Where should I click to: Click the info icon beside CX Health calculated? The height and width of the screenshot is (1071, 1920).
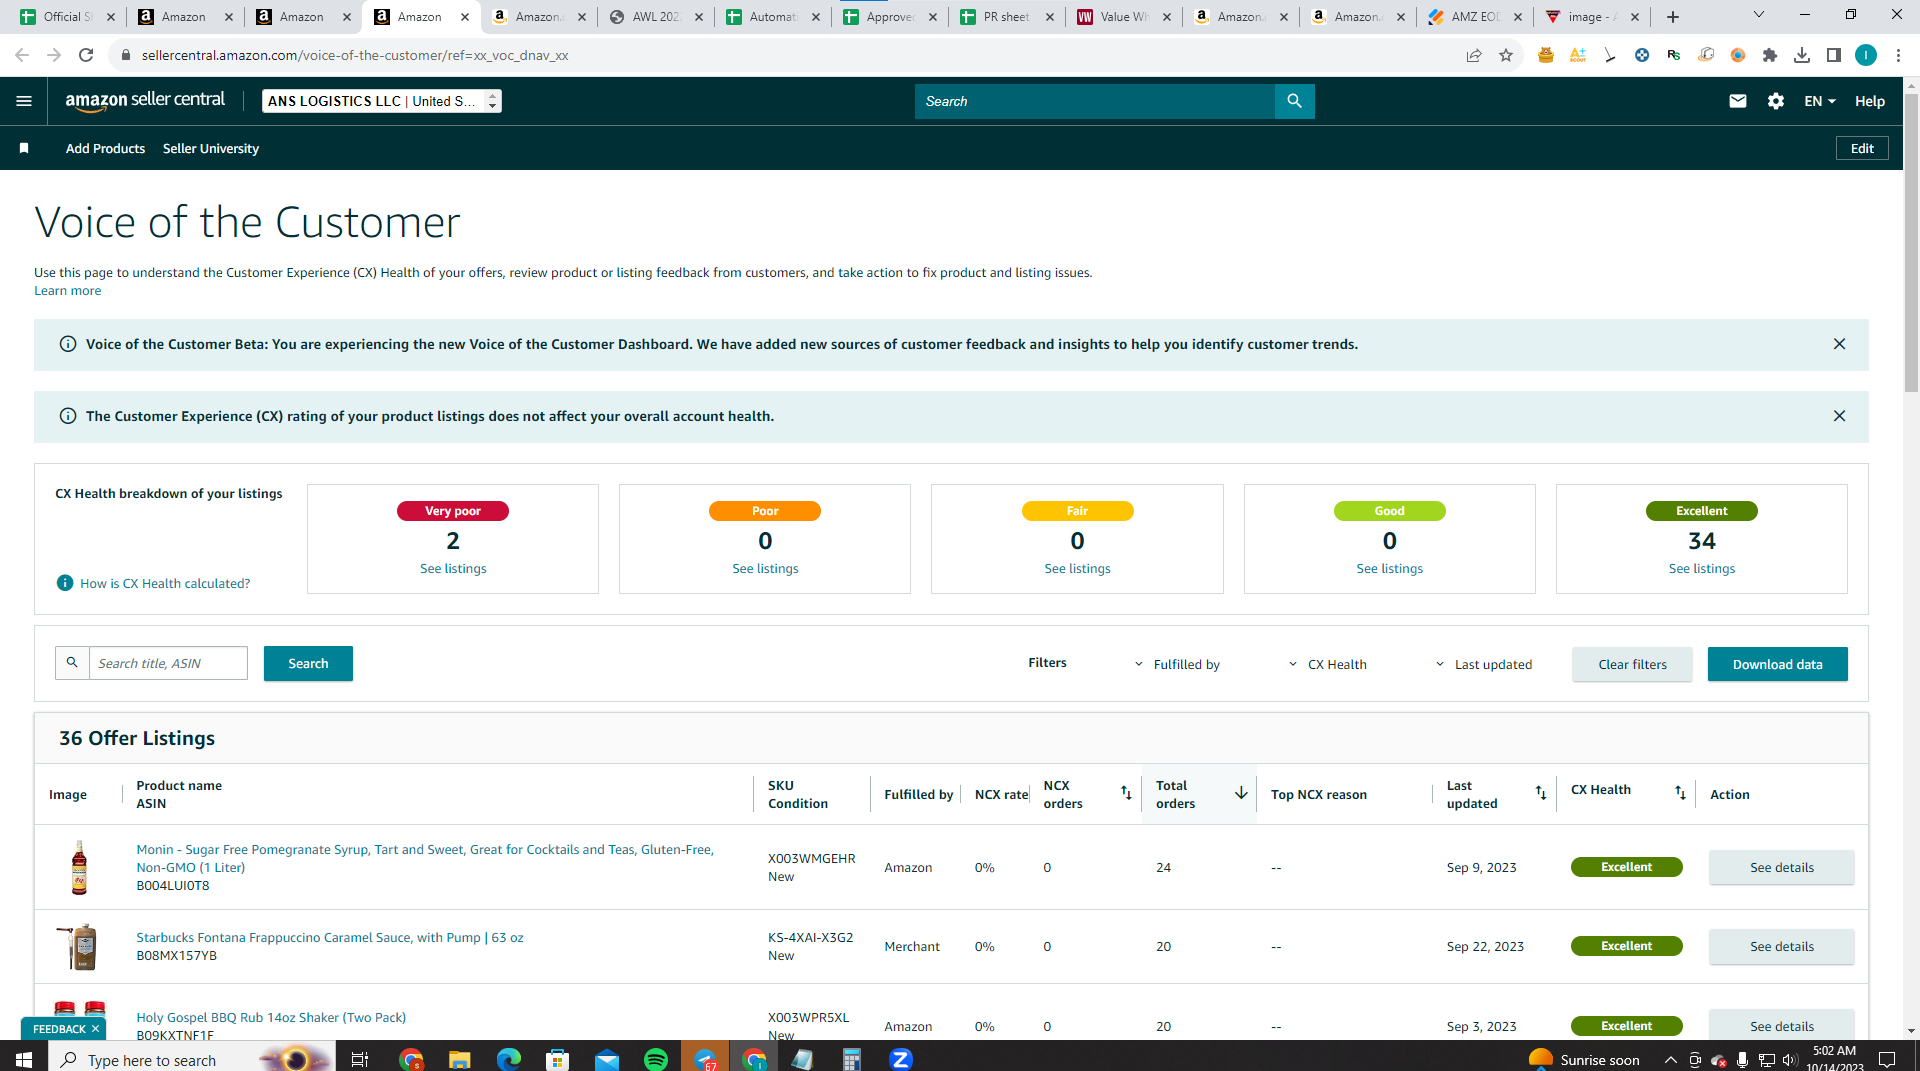[x=65, y=583]
